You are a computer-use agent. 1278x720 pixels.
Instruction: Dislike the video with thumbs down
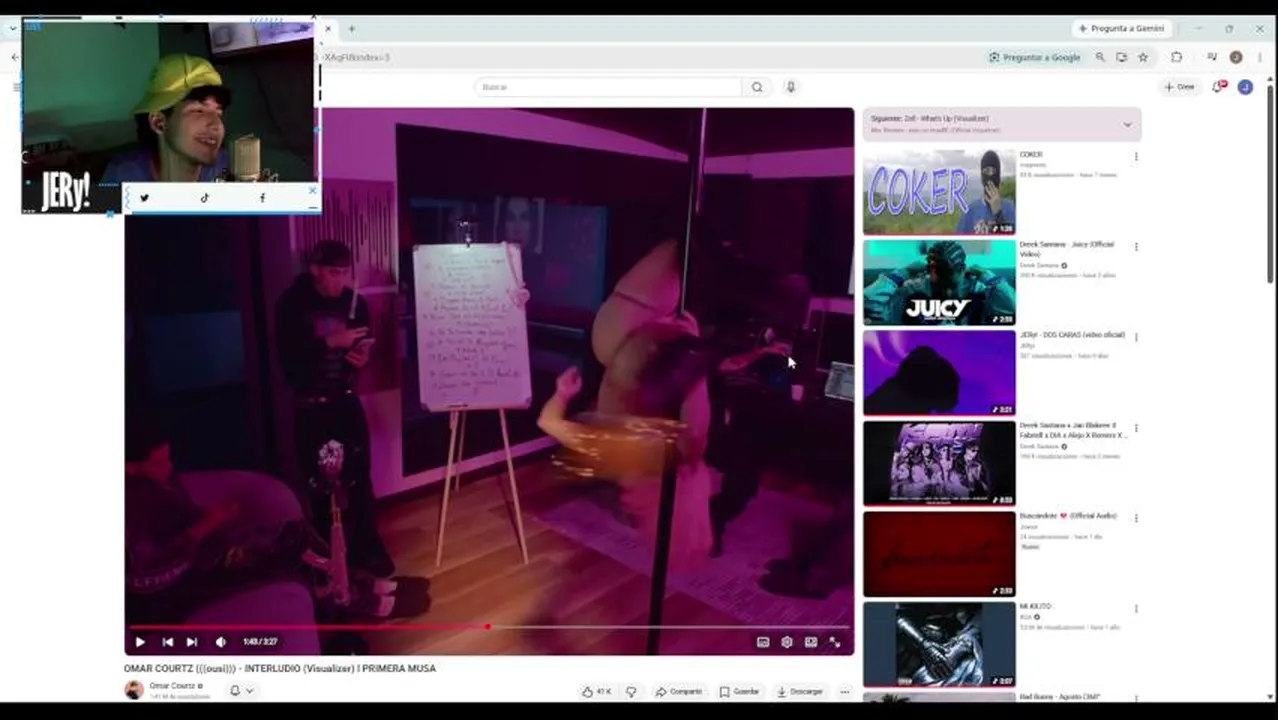tap(631, 691)
